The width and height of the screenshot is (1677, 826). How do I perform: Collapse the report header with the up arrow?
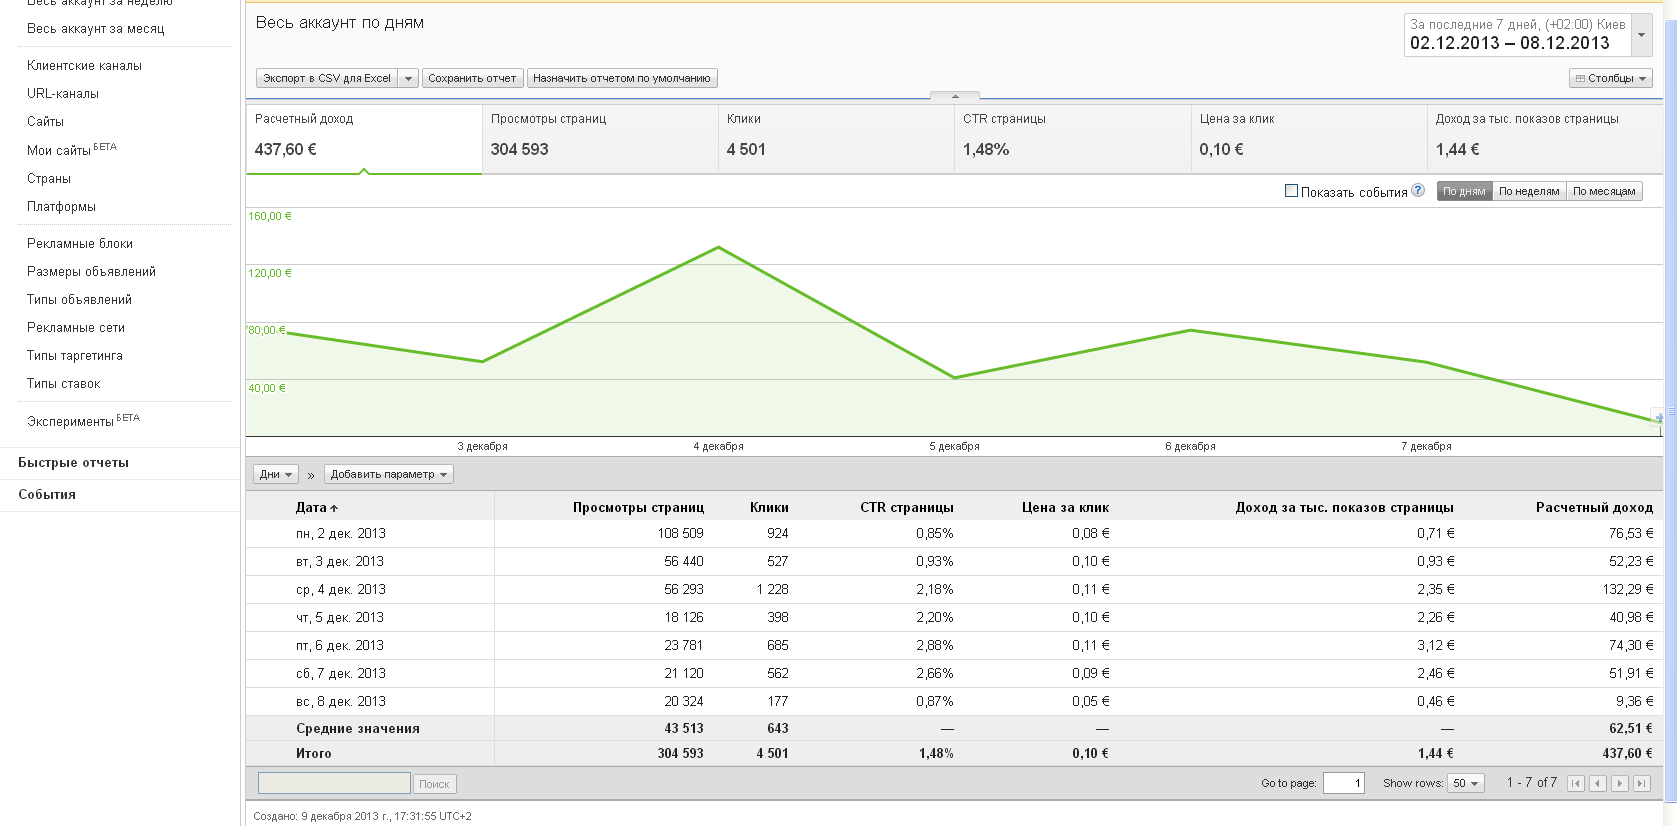click(955, 96)
